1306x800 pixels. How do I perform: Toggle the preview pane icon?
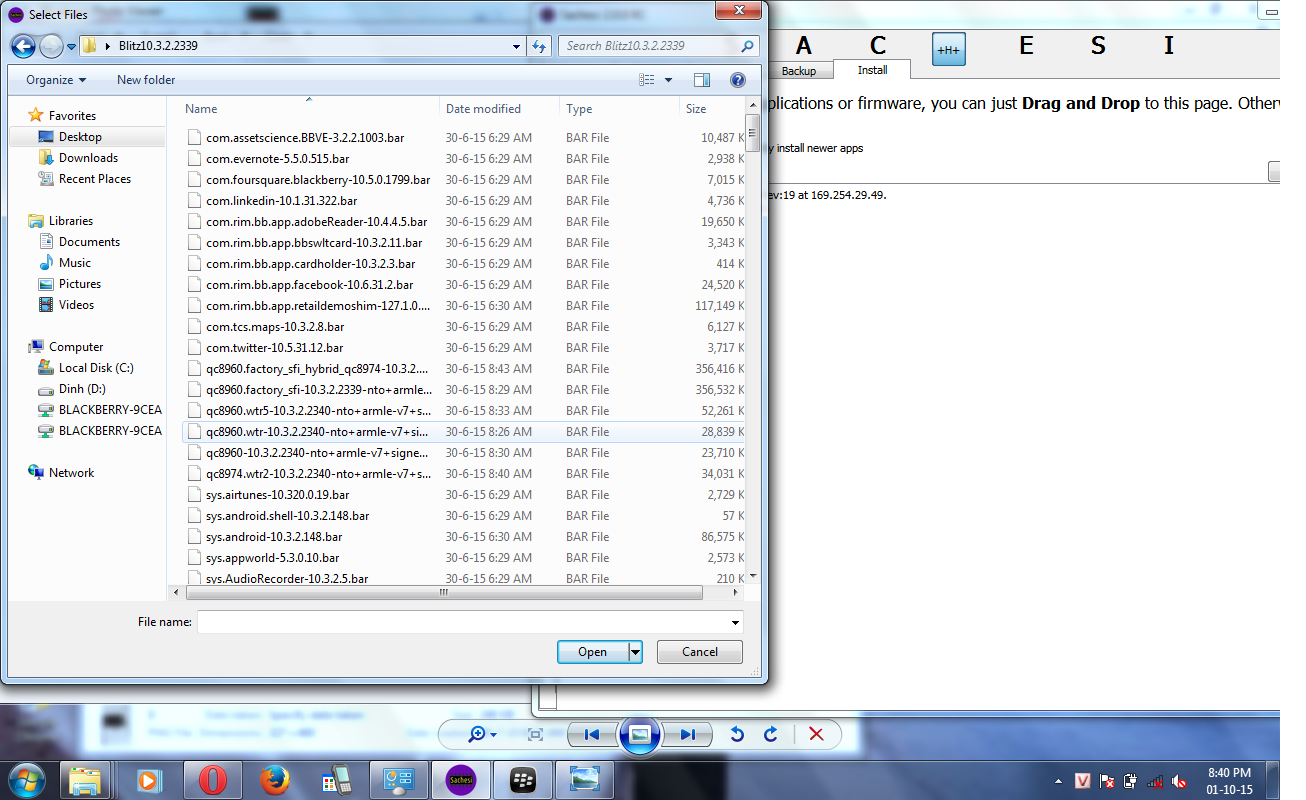pyautogui.click(x=702, y=80)
